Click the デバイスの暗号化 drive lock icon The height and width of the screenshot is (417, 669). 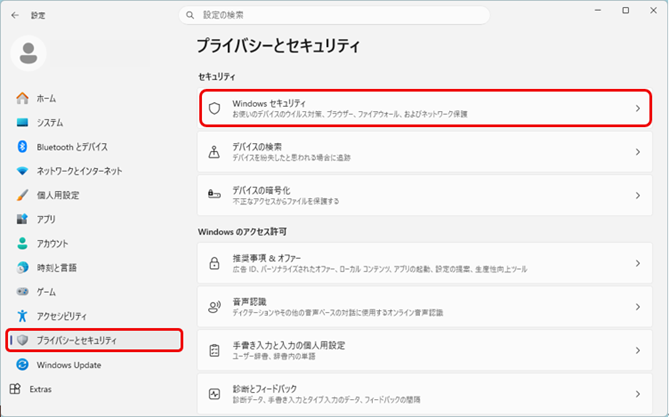[213, 193]
